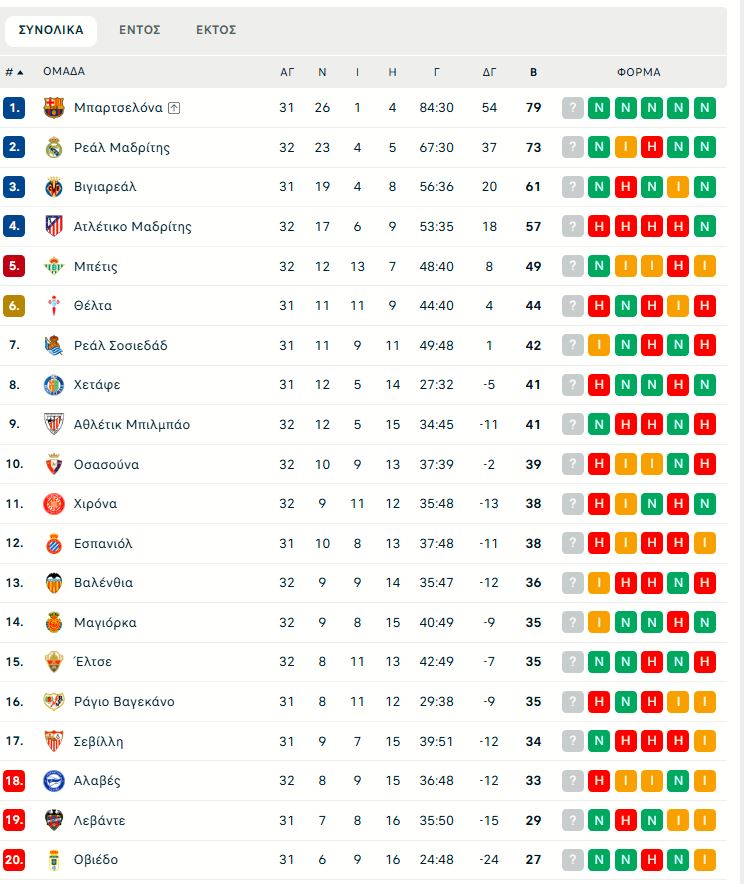Sort standings by the ΔΓ goal difference header
Image resolution: width=744 pixels, height=884 pixels.
tap(490, 72)
